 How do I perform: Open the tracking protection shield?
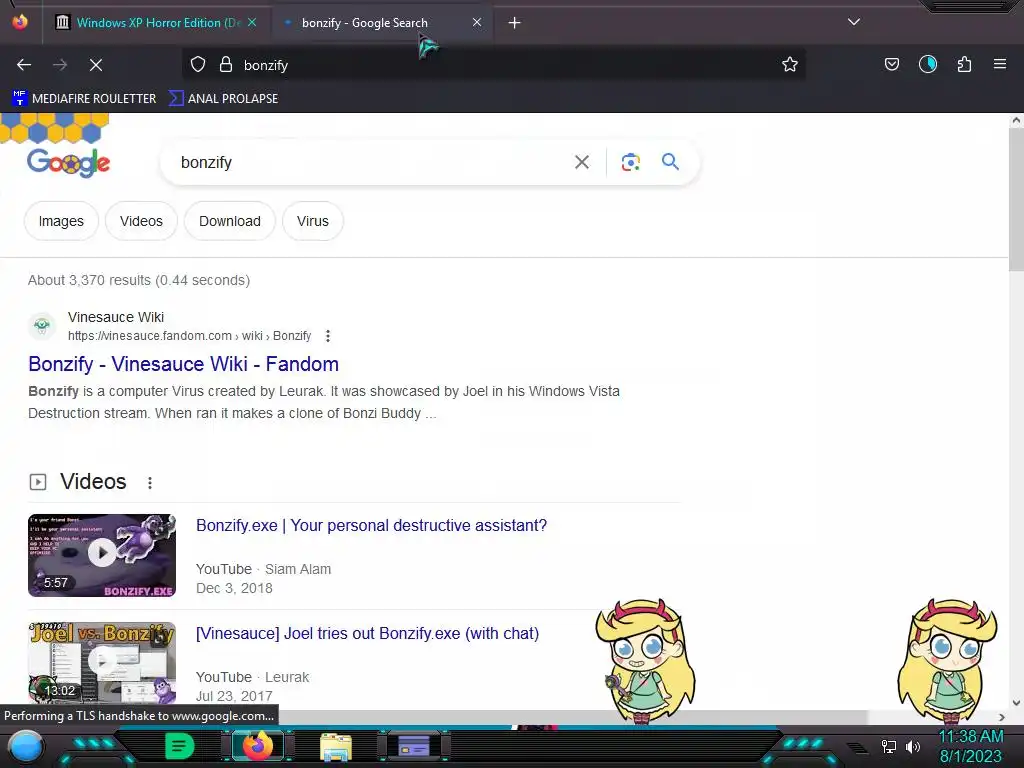(x=198, y=65)
